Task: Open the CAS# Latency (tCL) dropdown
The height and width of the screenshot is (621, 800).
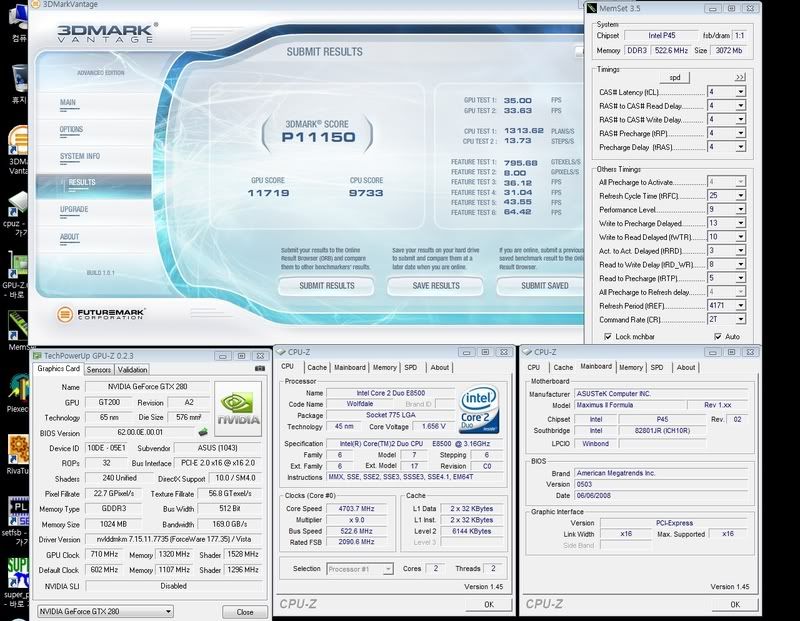Action: click(742, 94)
